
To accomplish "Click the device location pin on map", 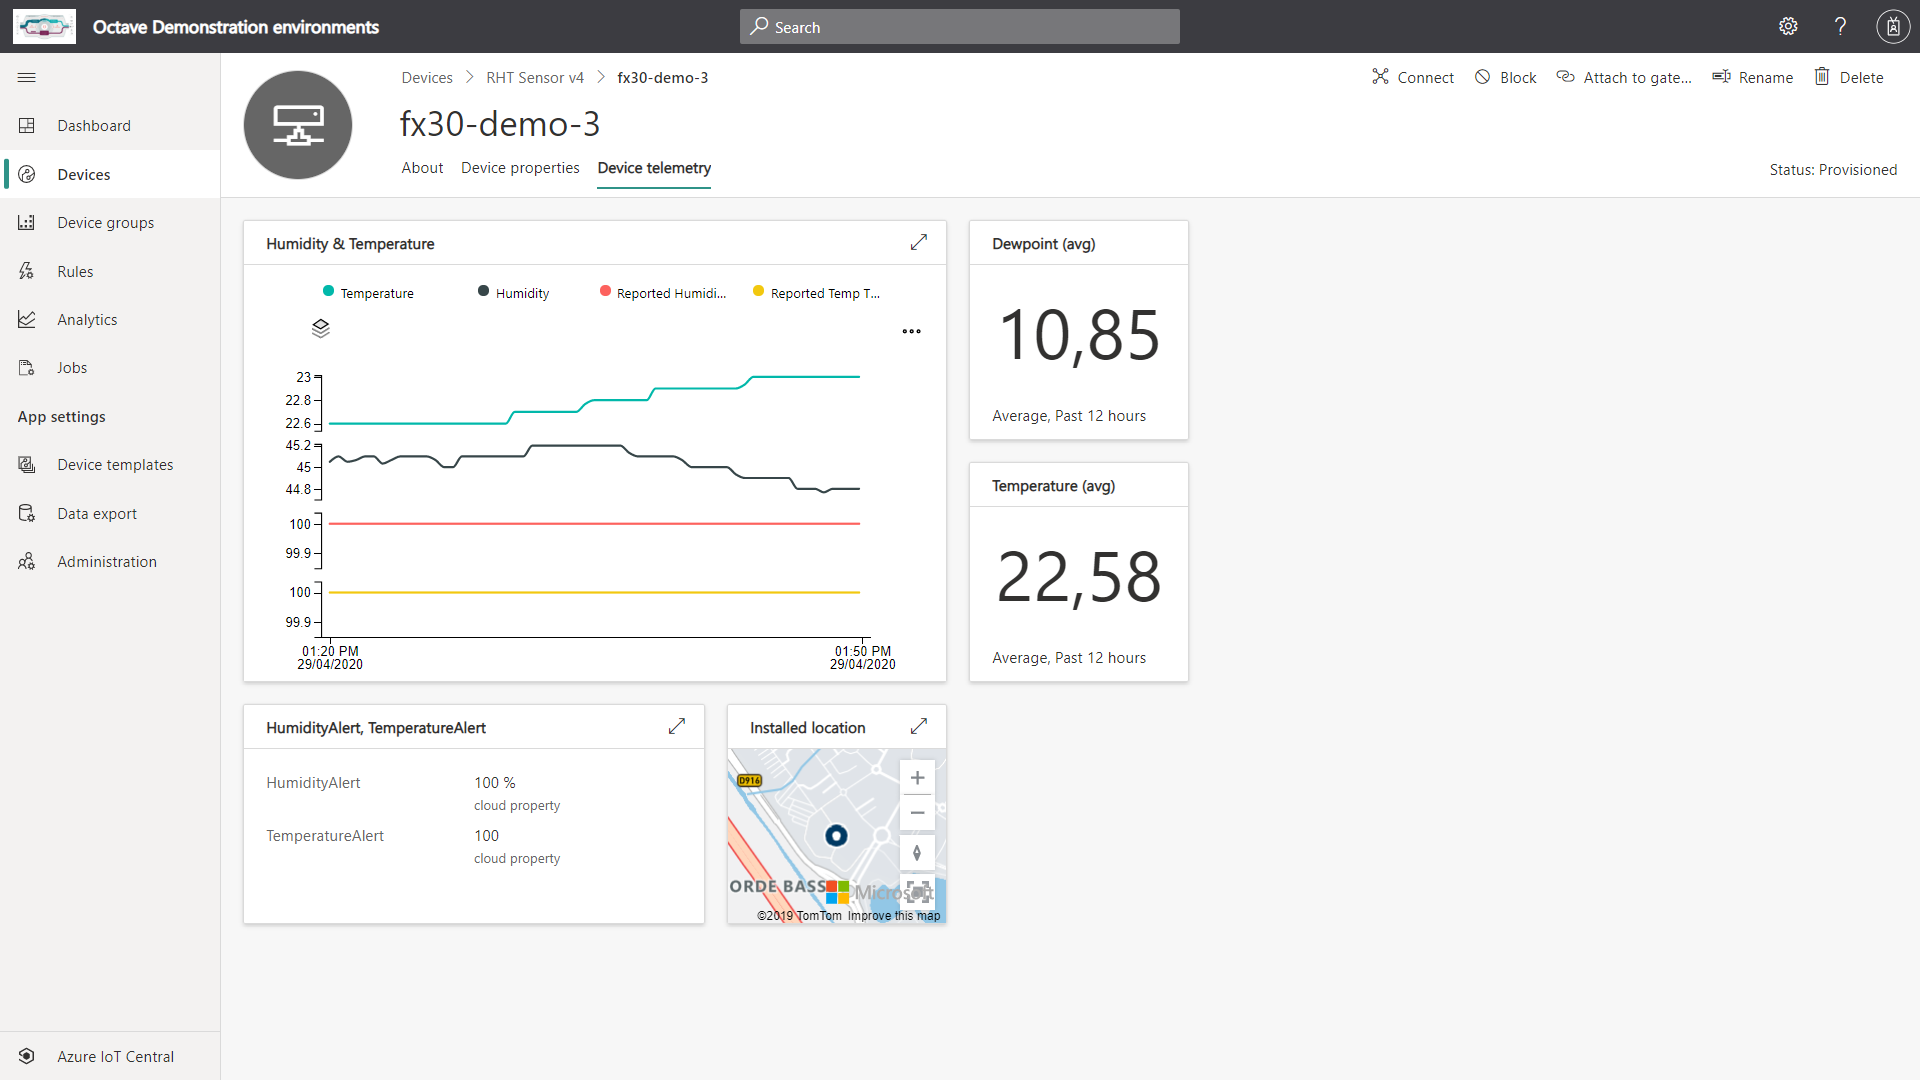I will coord(836,836).
